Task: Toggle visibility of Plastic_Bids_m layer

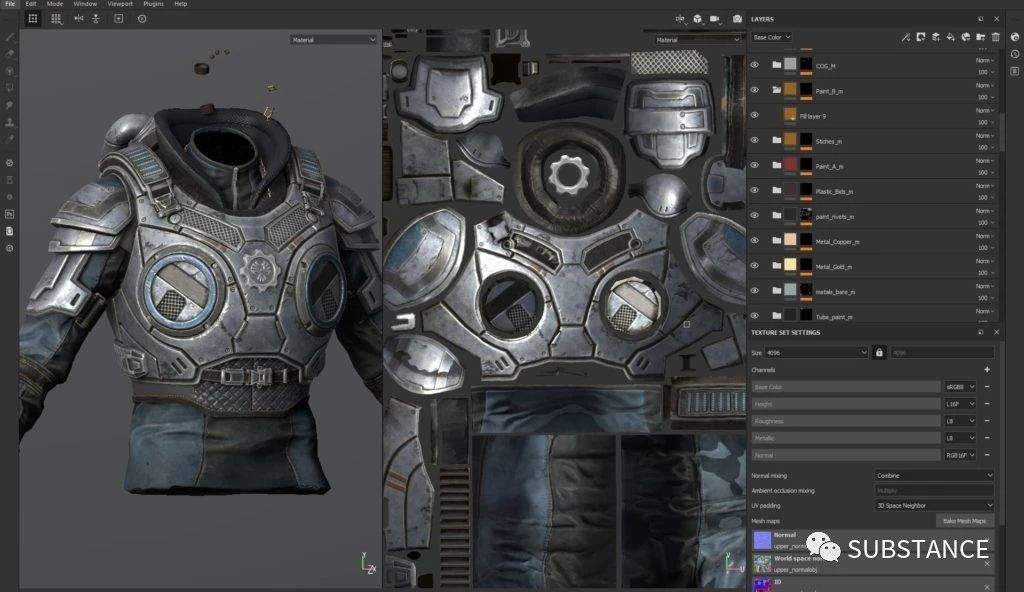Action: point(754,190)
